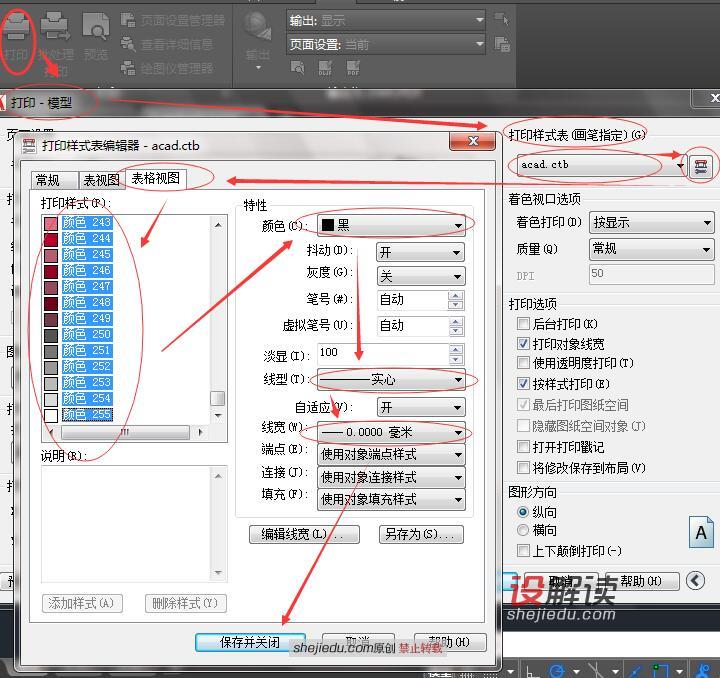Click the PDF export small icon
The height and width of the screenshot is (678, 720).
(x=353, y=68)
